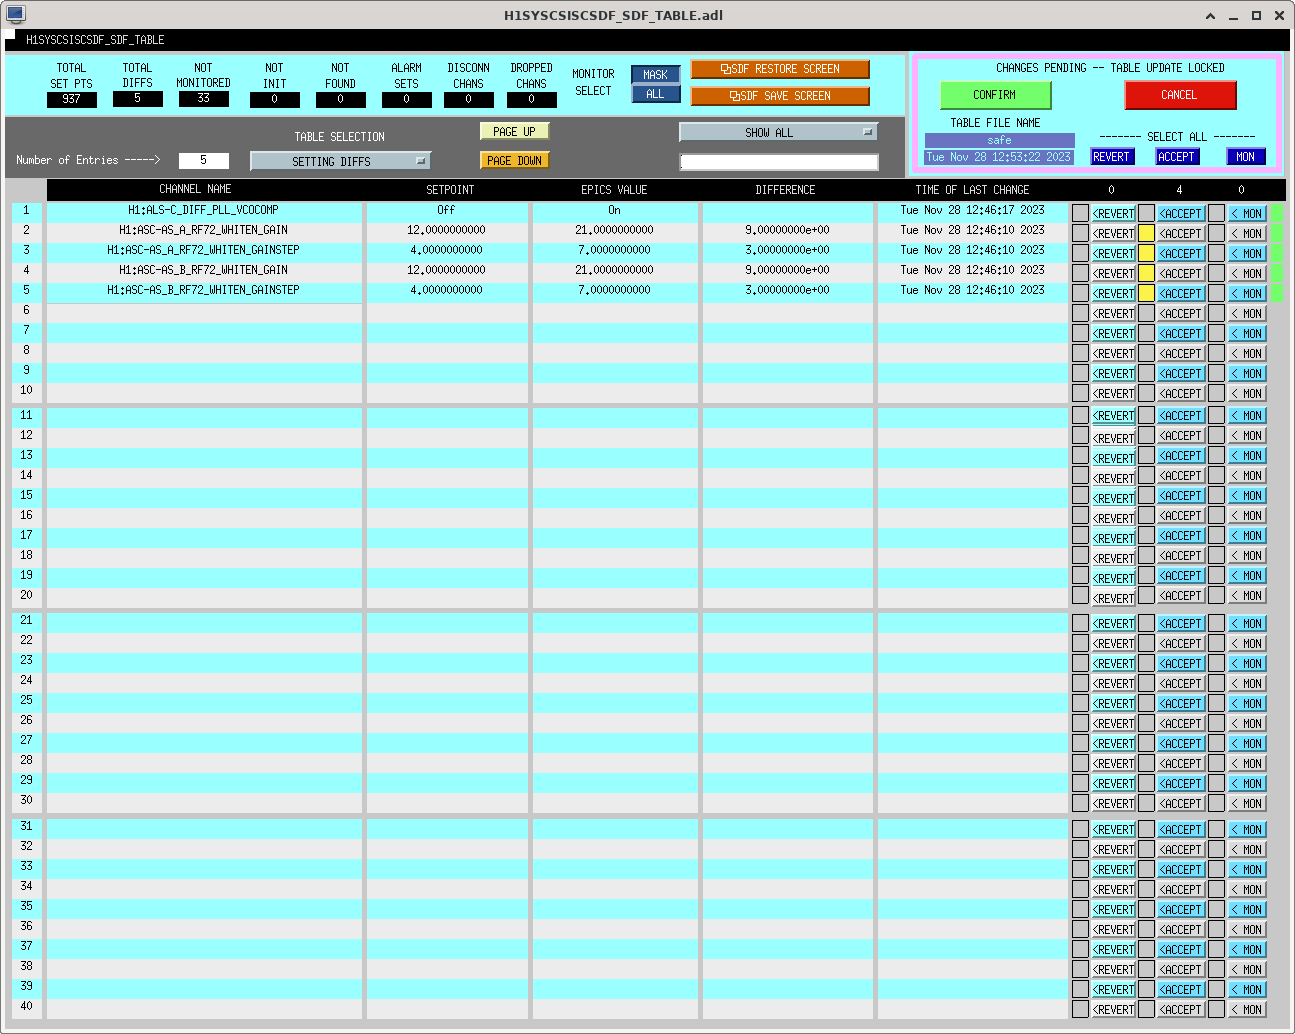Click the Number of Entries field

pos(203,160)
